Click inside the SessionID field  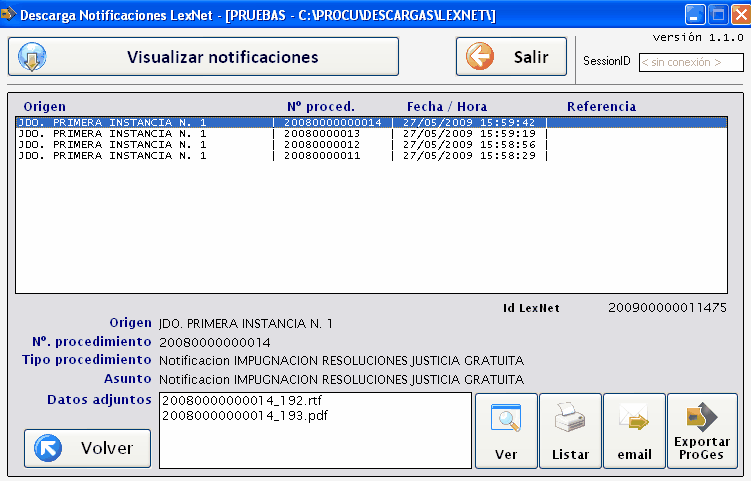click(x=691, y=62)
